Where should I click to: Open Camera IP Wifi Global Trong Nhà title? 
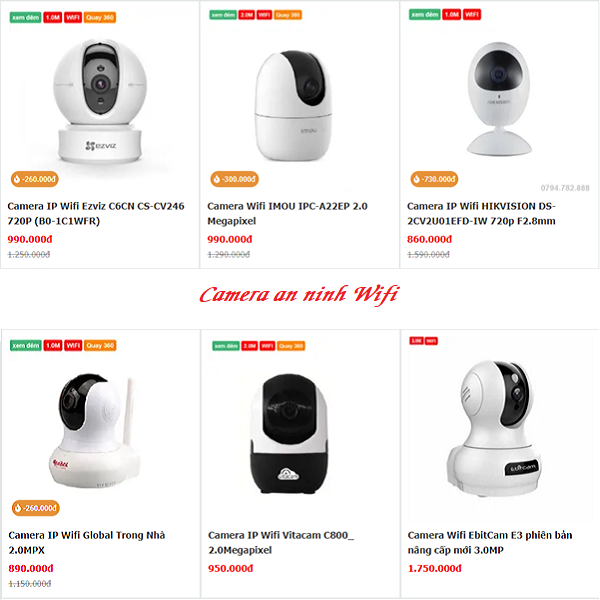pyautogui.click(x=86, y=543)
